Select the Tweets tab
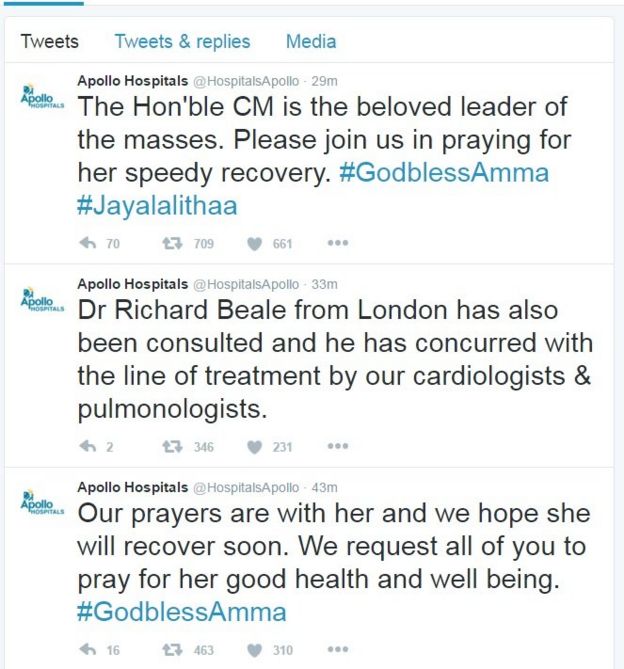 click(x=49, y=42)
